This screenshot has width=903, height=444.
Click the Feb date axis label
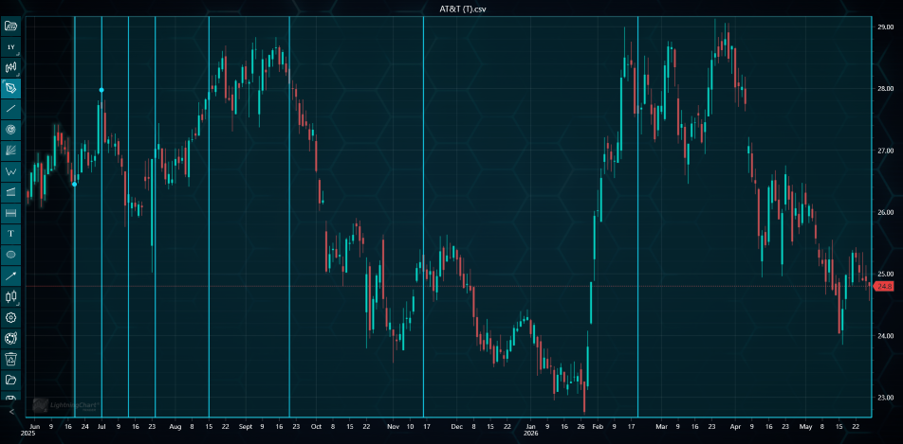point(598,427)
